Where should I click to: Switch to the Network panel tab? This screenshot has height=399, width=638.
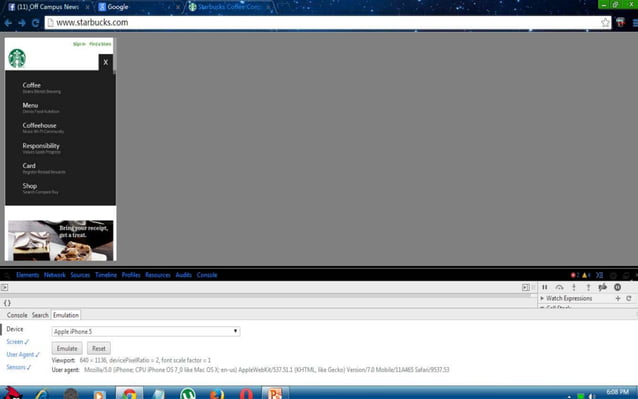click(55, 275)
